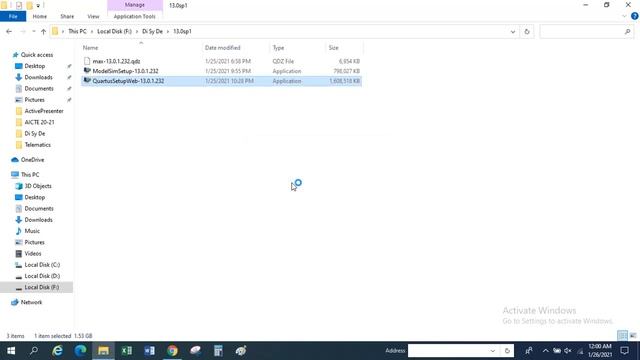This screenshot has width=640, height=360.
Task: Expand the ribbon with the chevron
Action: tap(624, 16)
